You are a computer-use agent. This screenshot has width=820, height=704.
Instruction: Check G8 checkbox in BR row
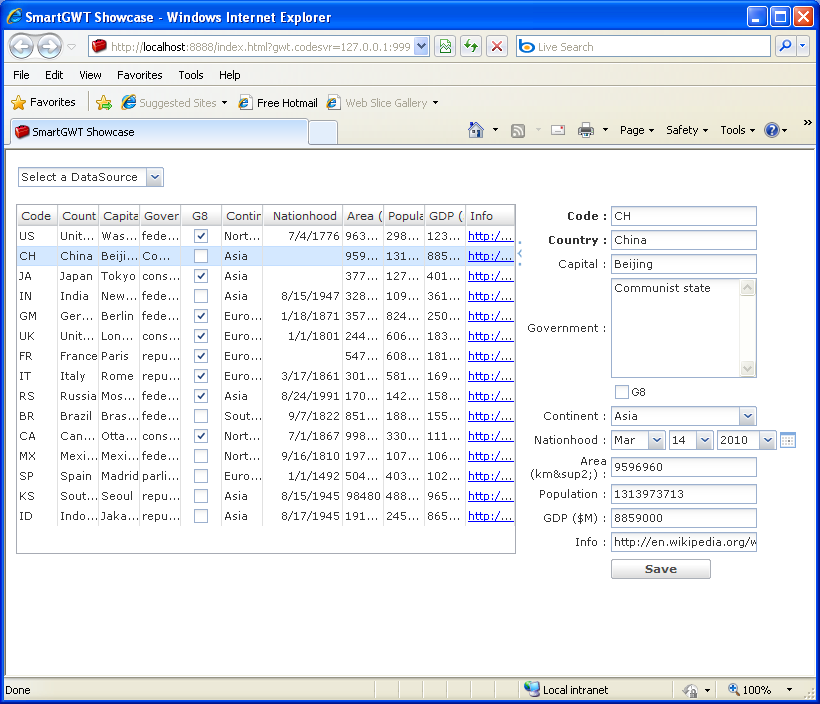201,416
